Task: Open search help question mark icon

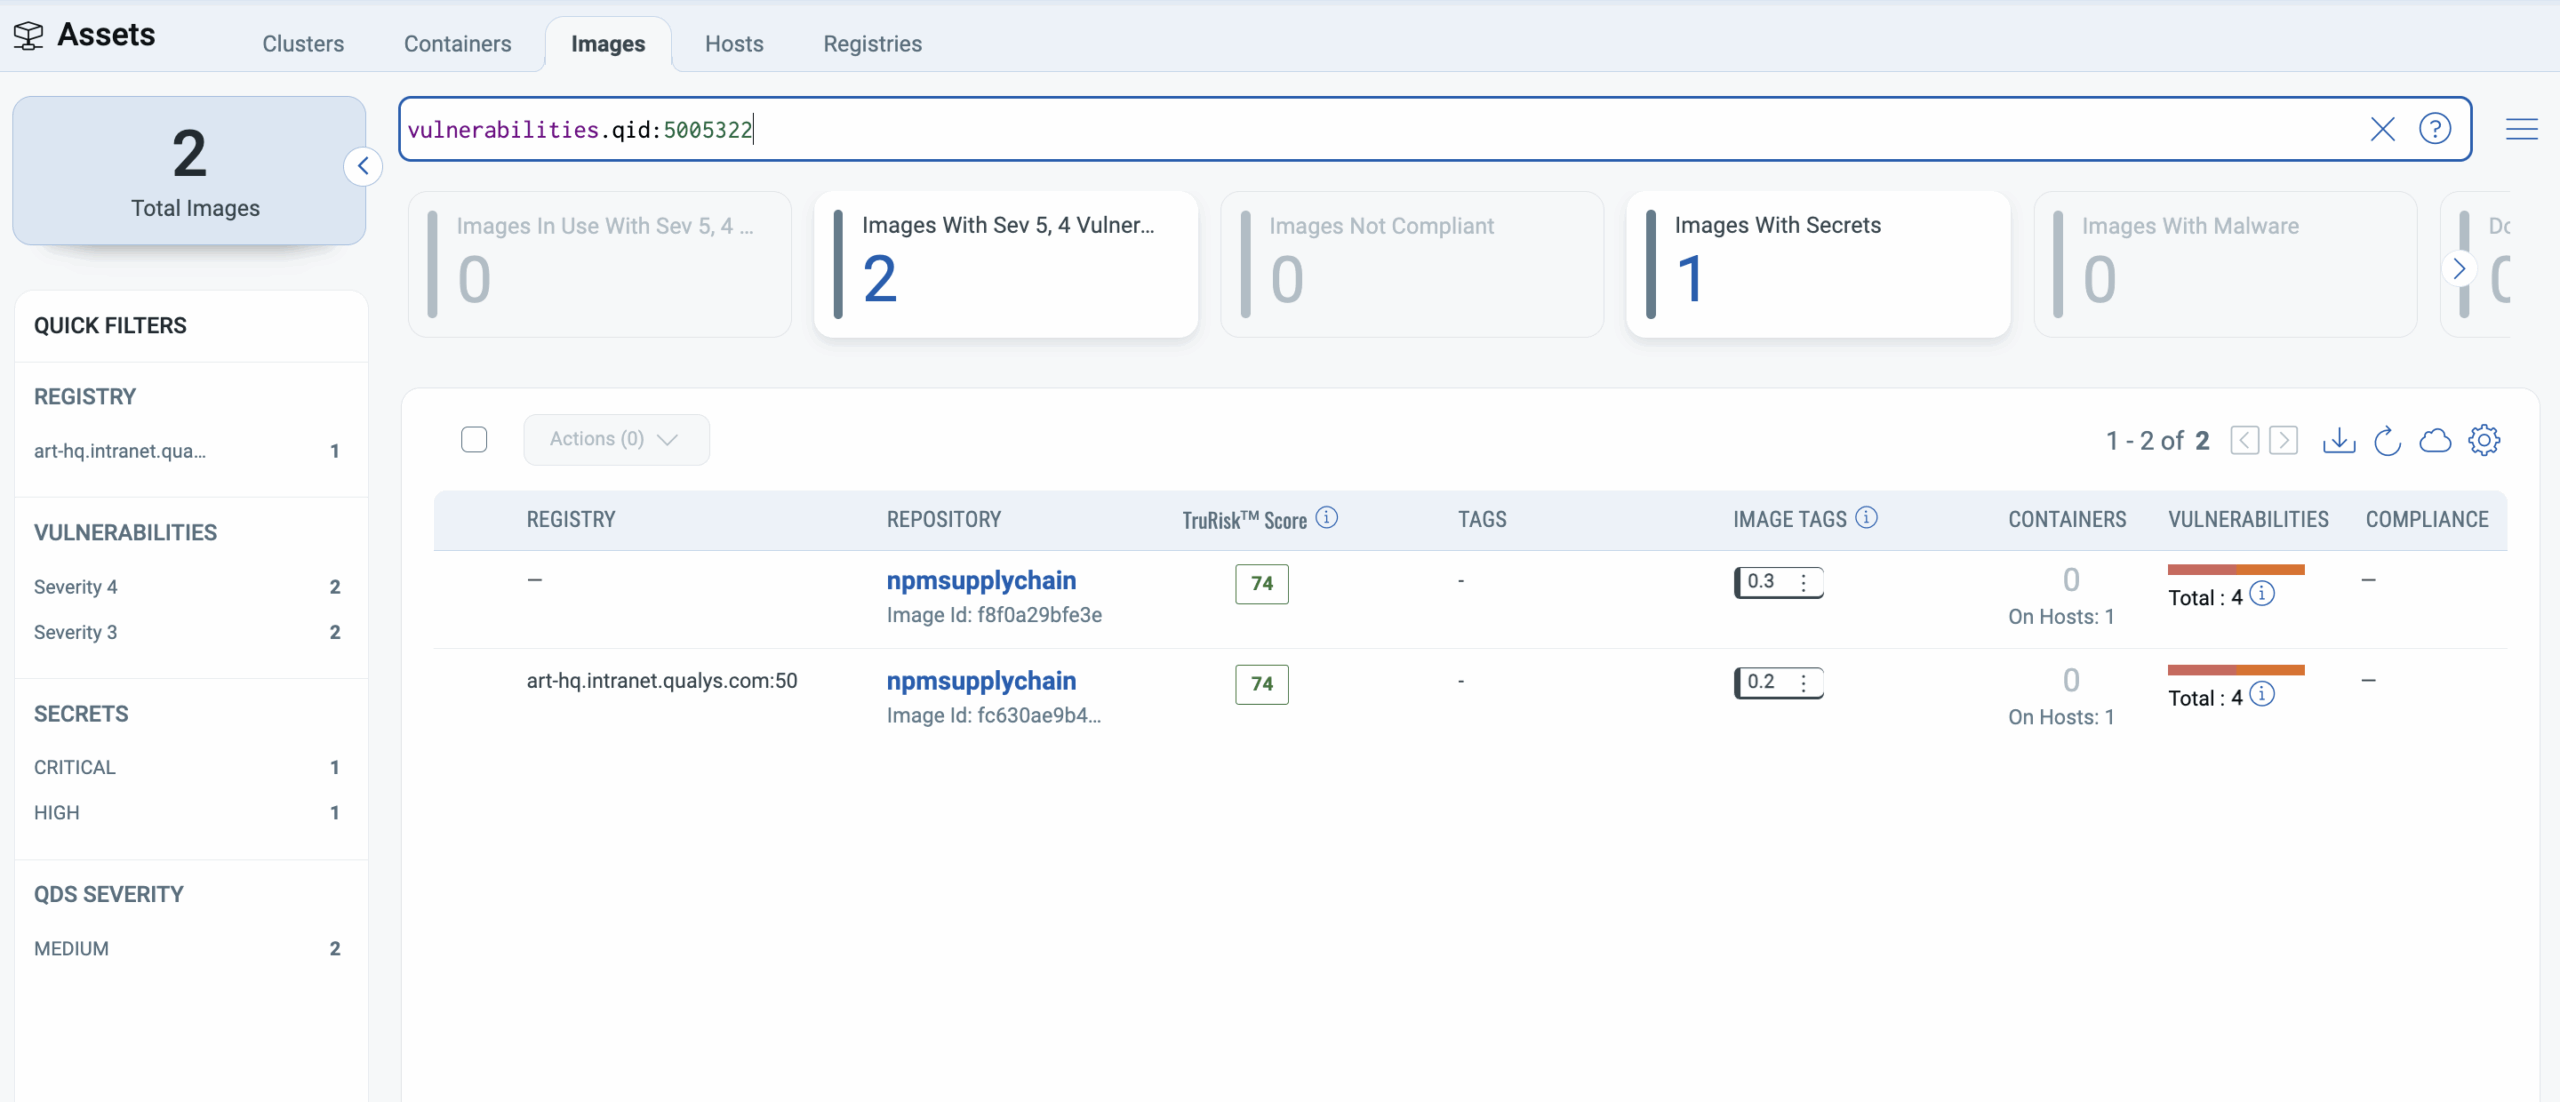Action: 2434,129
